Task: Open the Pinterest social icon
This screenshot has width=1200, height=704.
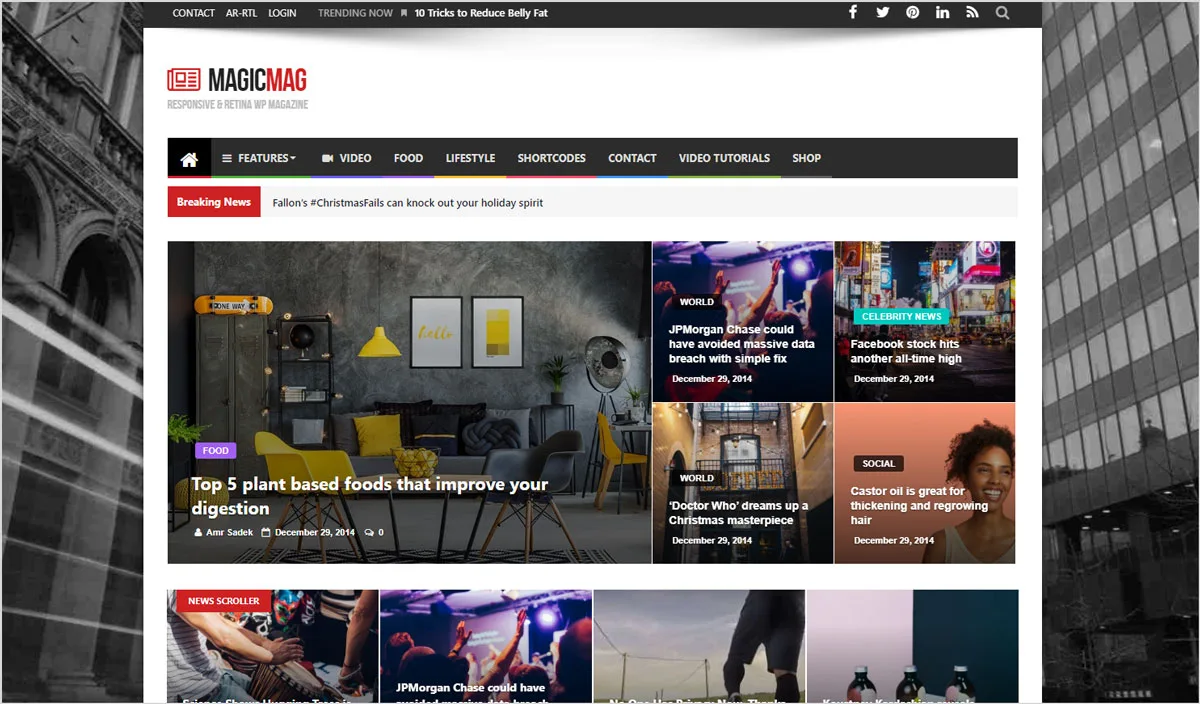Action: 913,13
